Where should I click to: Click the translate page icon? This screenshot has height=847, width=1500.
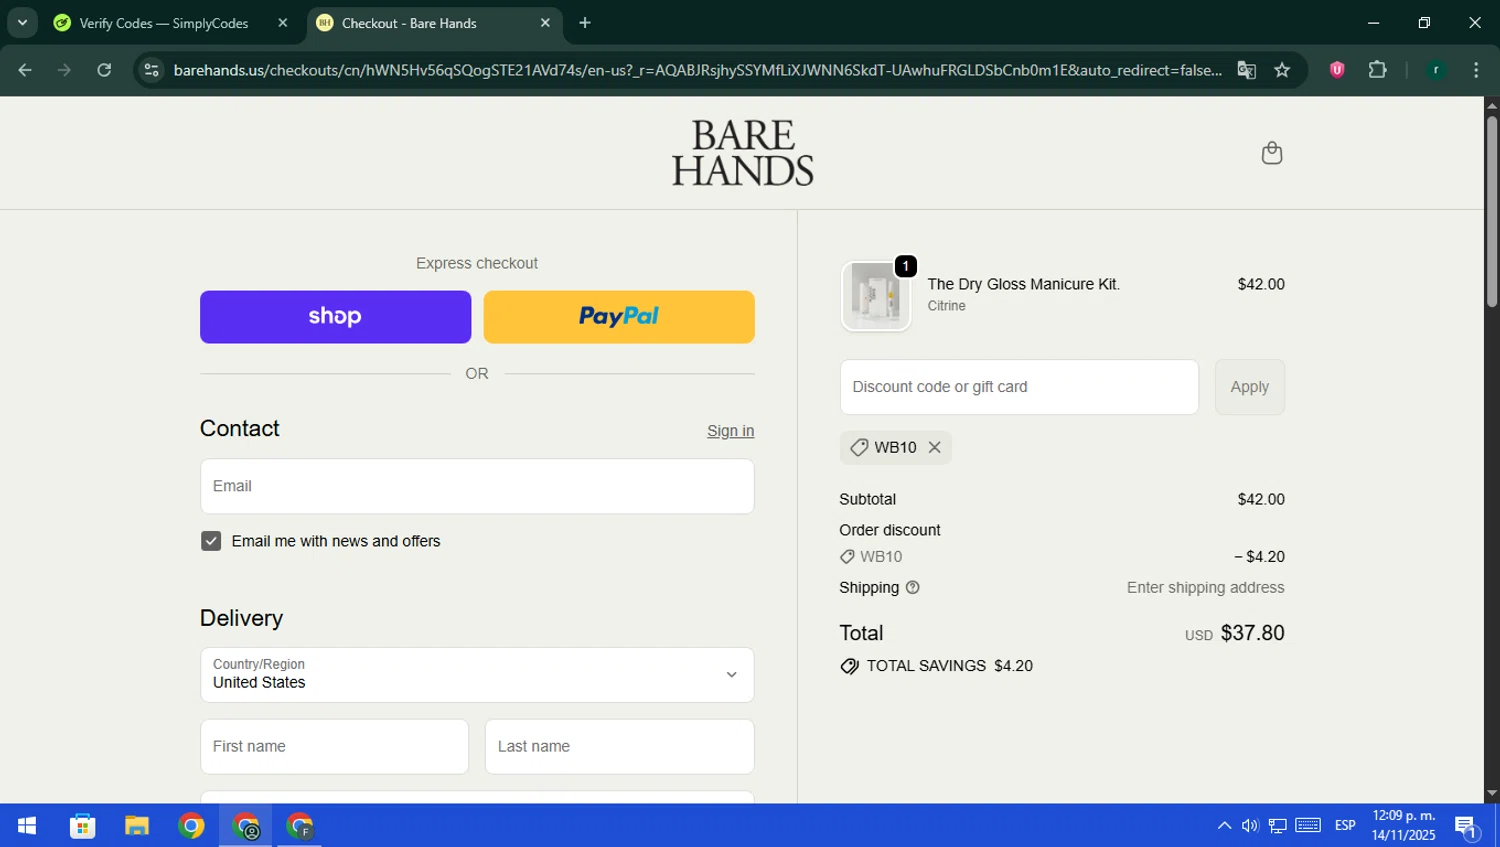click(x=1246, y=70)
